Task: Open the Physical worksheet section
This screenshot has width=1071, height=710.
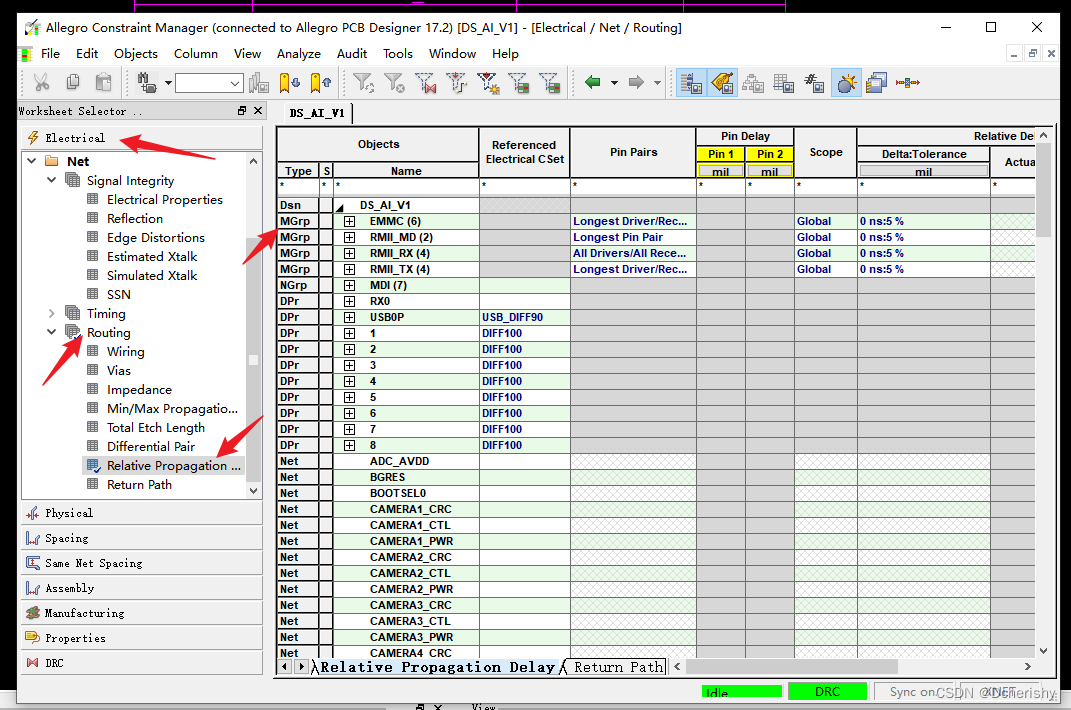Action: (142, 513)
